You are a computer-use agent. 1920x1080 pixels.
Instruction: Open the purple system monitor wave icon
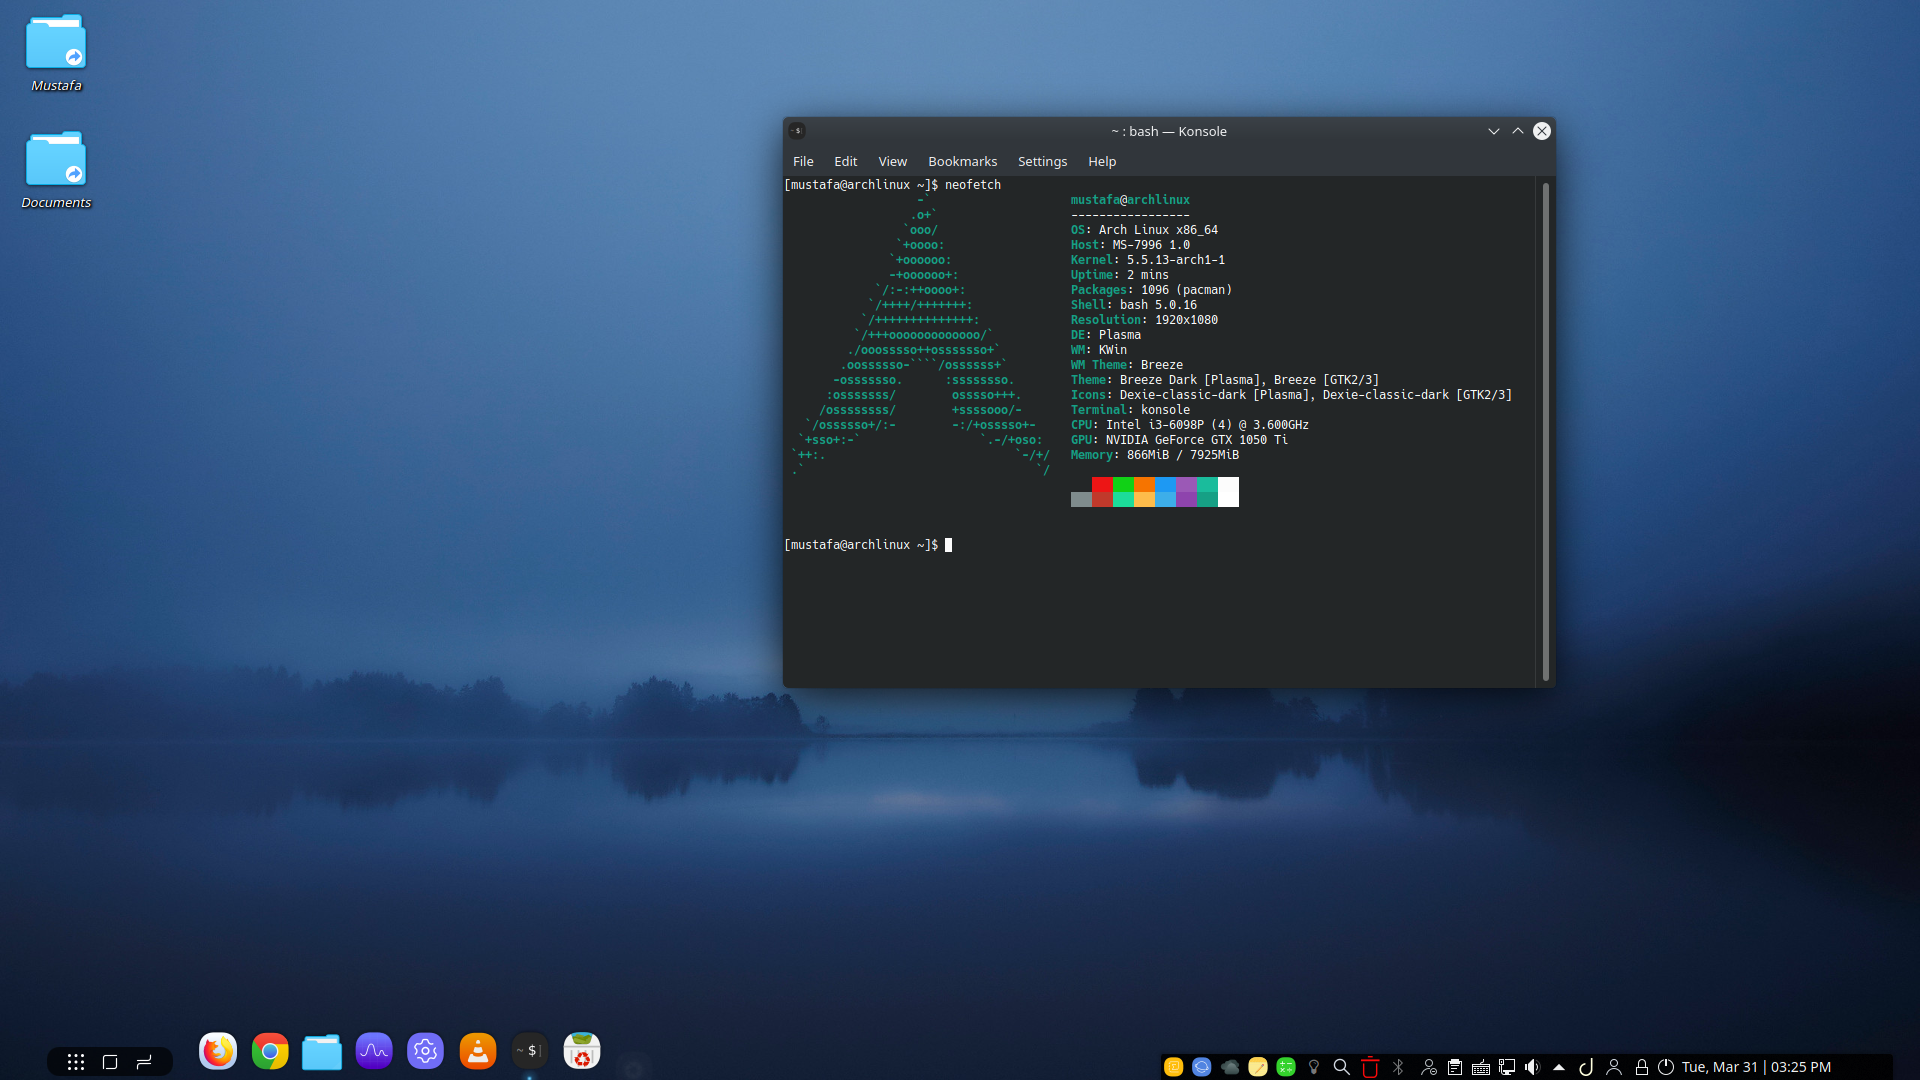pos(374,1051)
